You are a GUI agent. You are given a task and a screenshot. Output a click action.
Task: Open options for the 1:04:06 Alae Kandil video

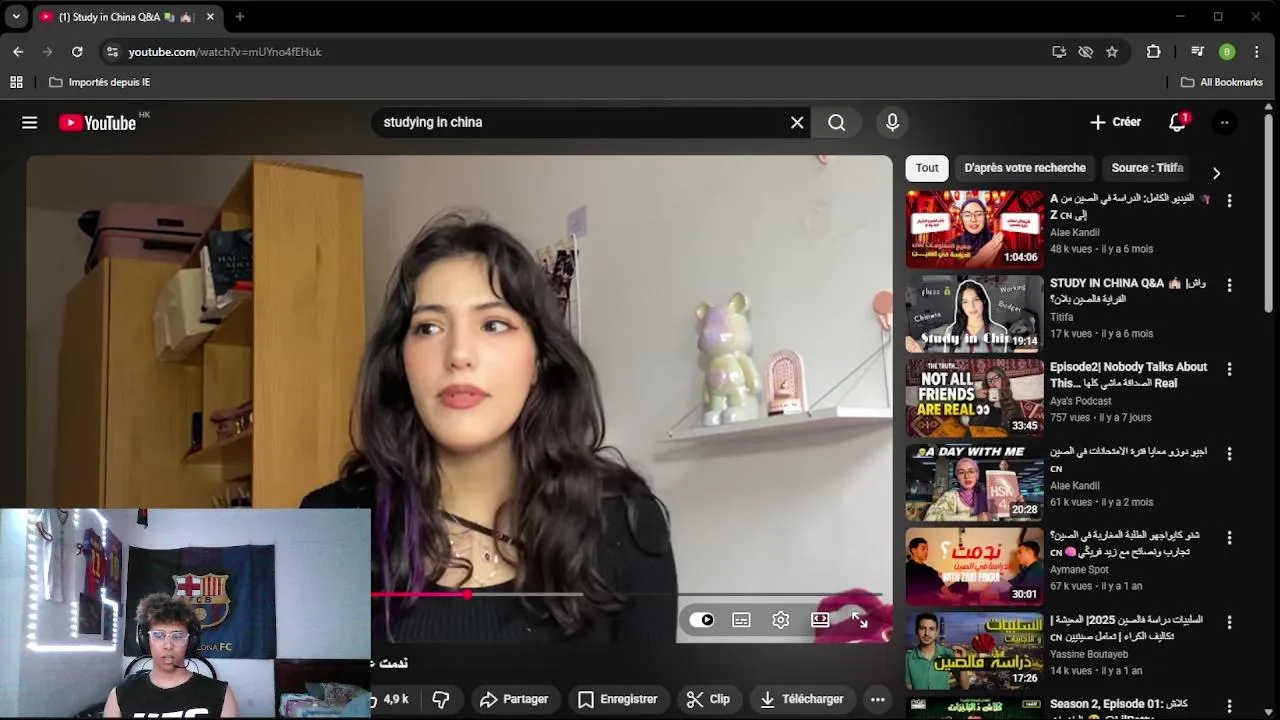pyautogui.click(x=1229, y=201)
